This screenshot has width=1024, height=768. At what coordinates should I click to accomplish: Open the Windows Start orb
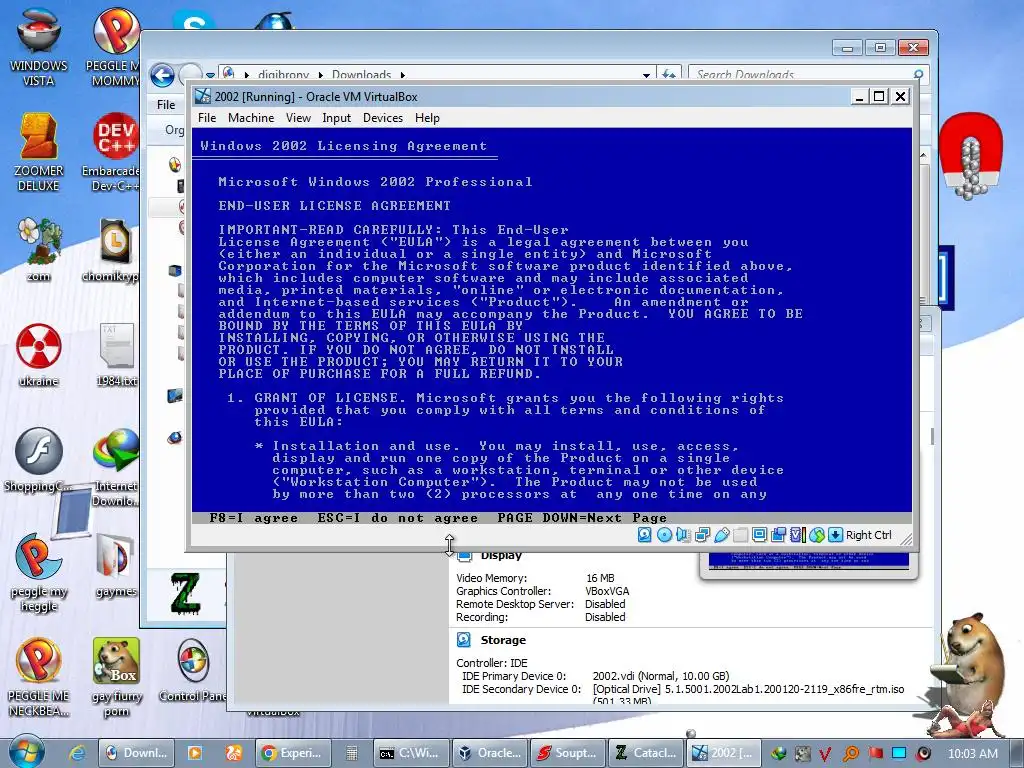coord(26,752)
